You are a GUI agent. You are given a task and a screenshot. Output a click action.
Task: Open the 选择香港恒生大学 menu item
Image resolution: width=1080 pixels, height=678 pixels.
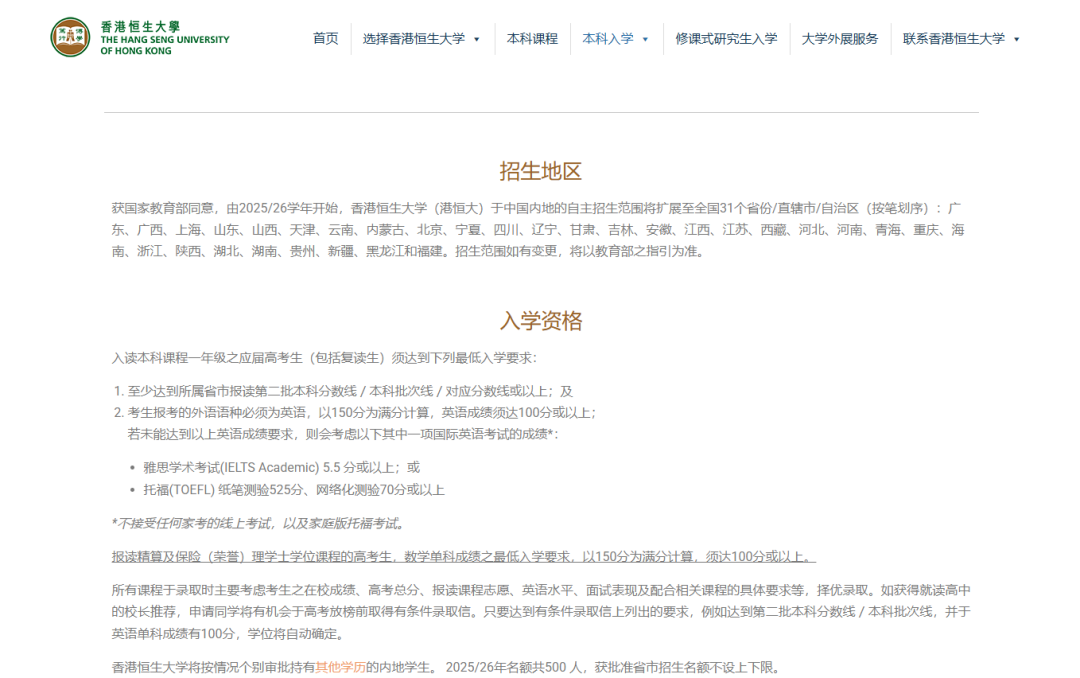pos(413,39)
